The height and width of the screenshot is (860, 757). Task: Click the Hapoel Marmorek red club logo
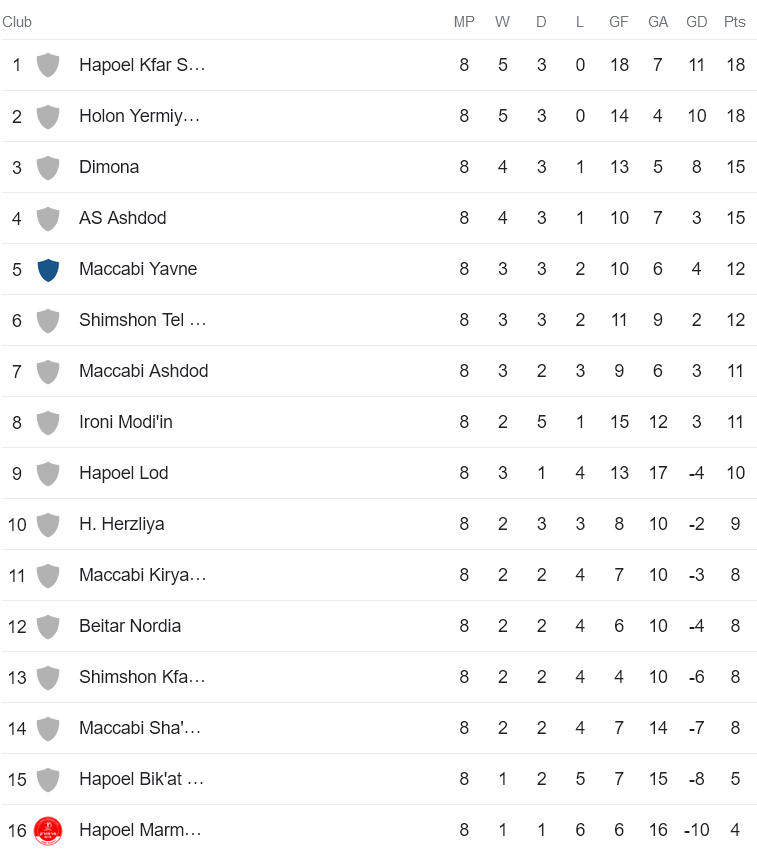[48, 830]
